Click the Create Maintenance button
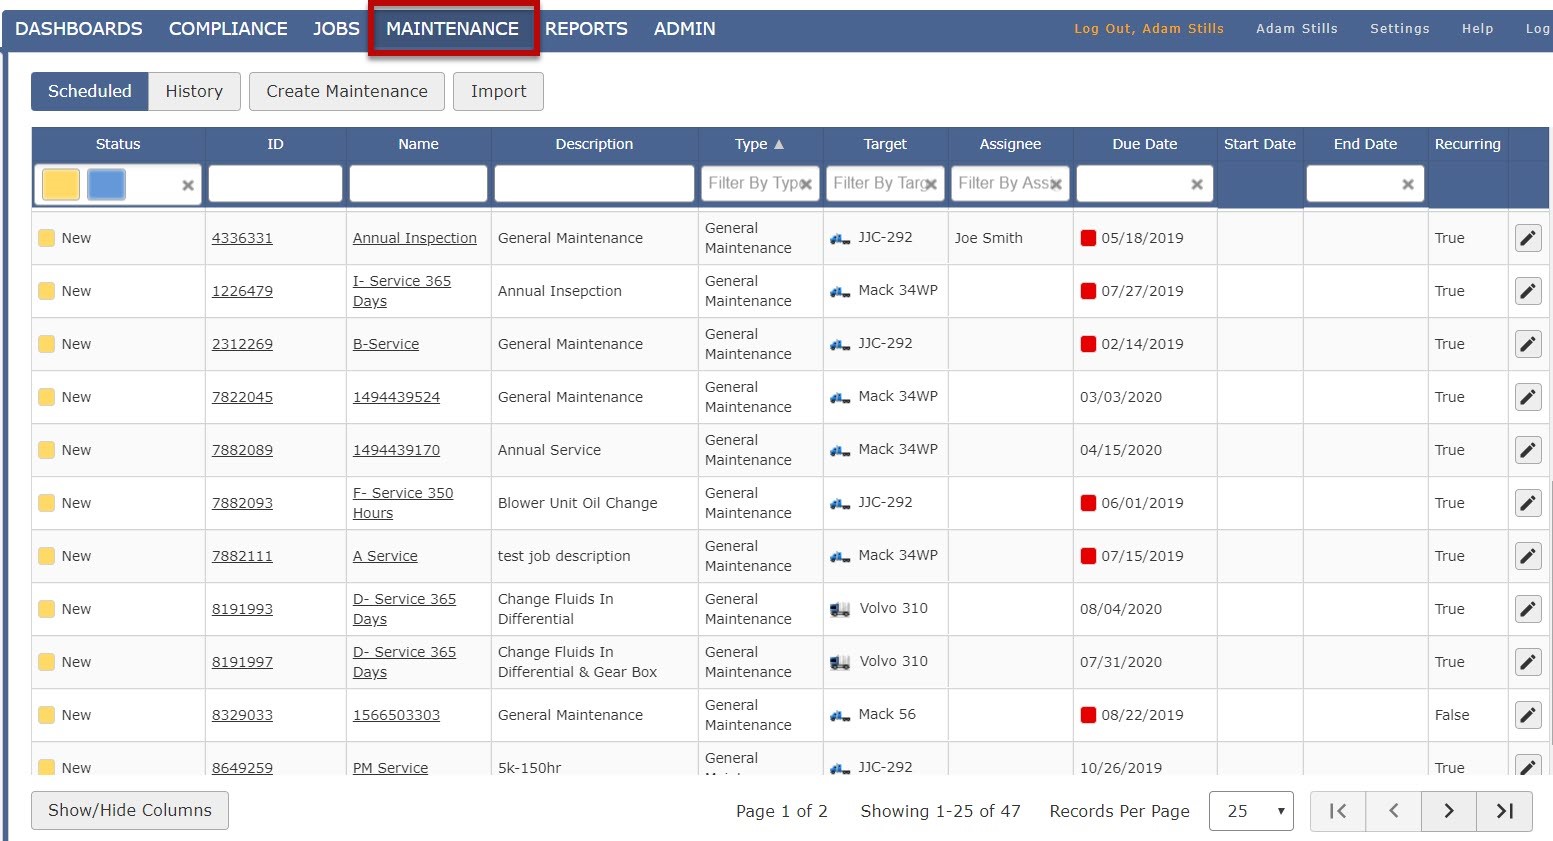 click(x=346, y=91)
